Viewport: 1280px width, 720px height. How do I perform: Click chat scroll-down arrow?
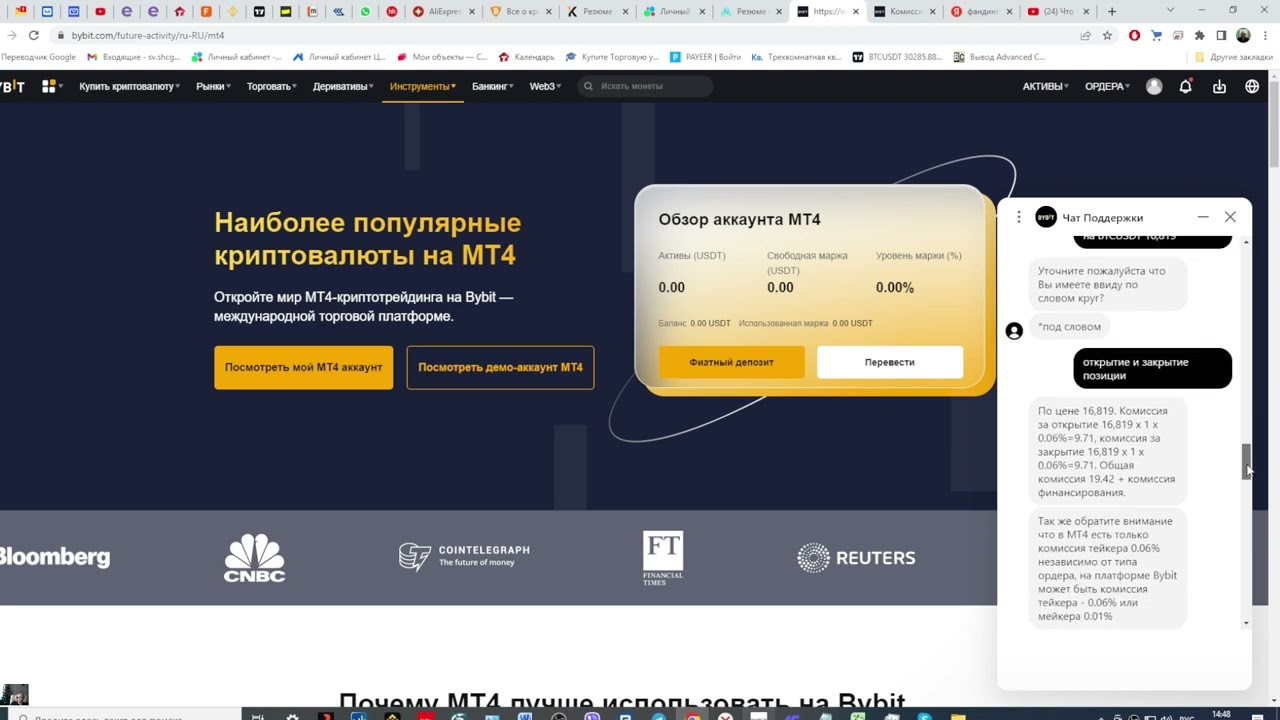click(x=1246, y=623)
